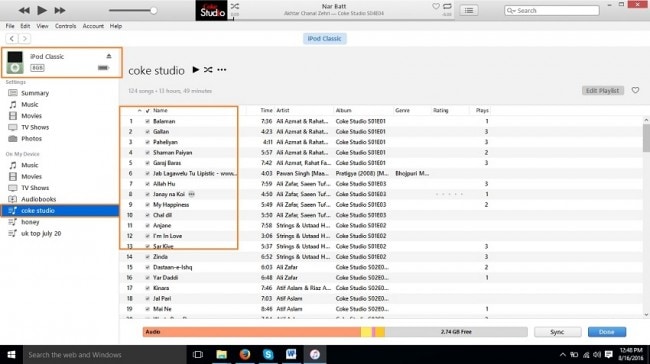
Task: Click the iPod Classic device image
Action: tap(15, 62)
